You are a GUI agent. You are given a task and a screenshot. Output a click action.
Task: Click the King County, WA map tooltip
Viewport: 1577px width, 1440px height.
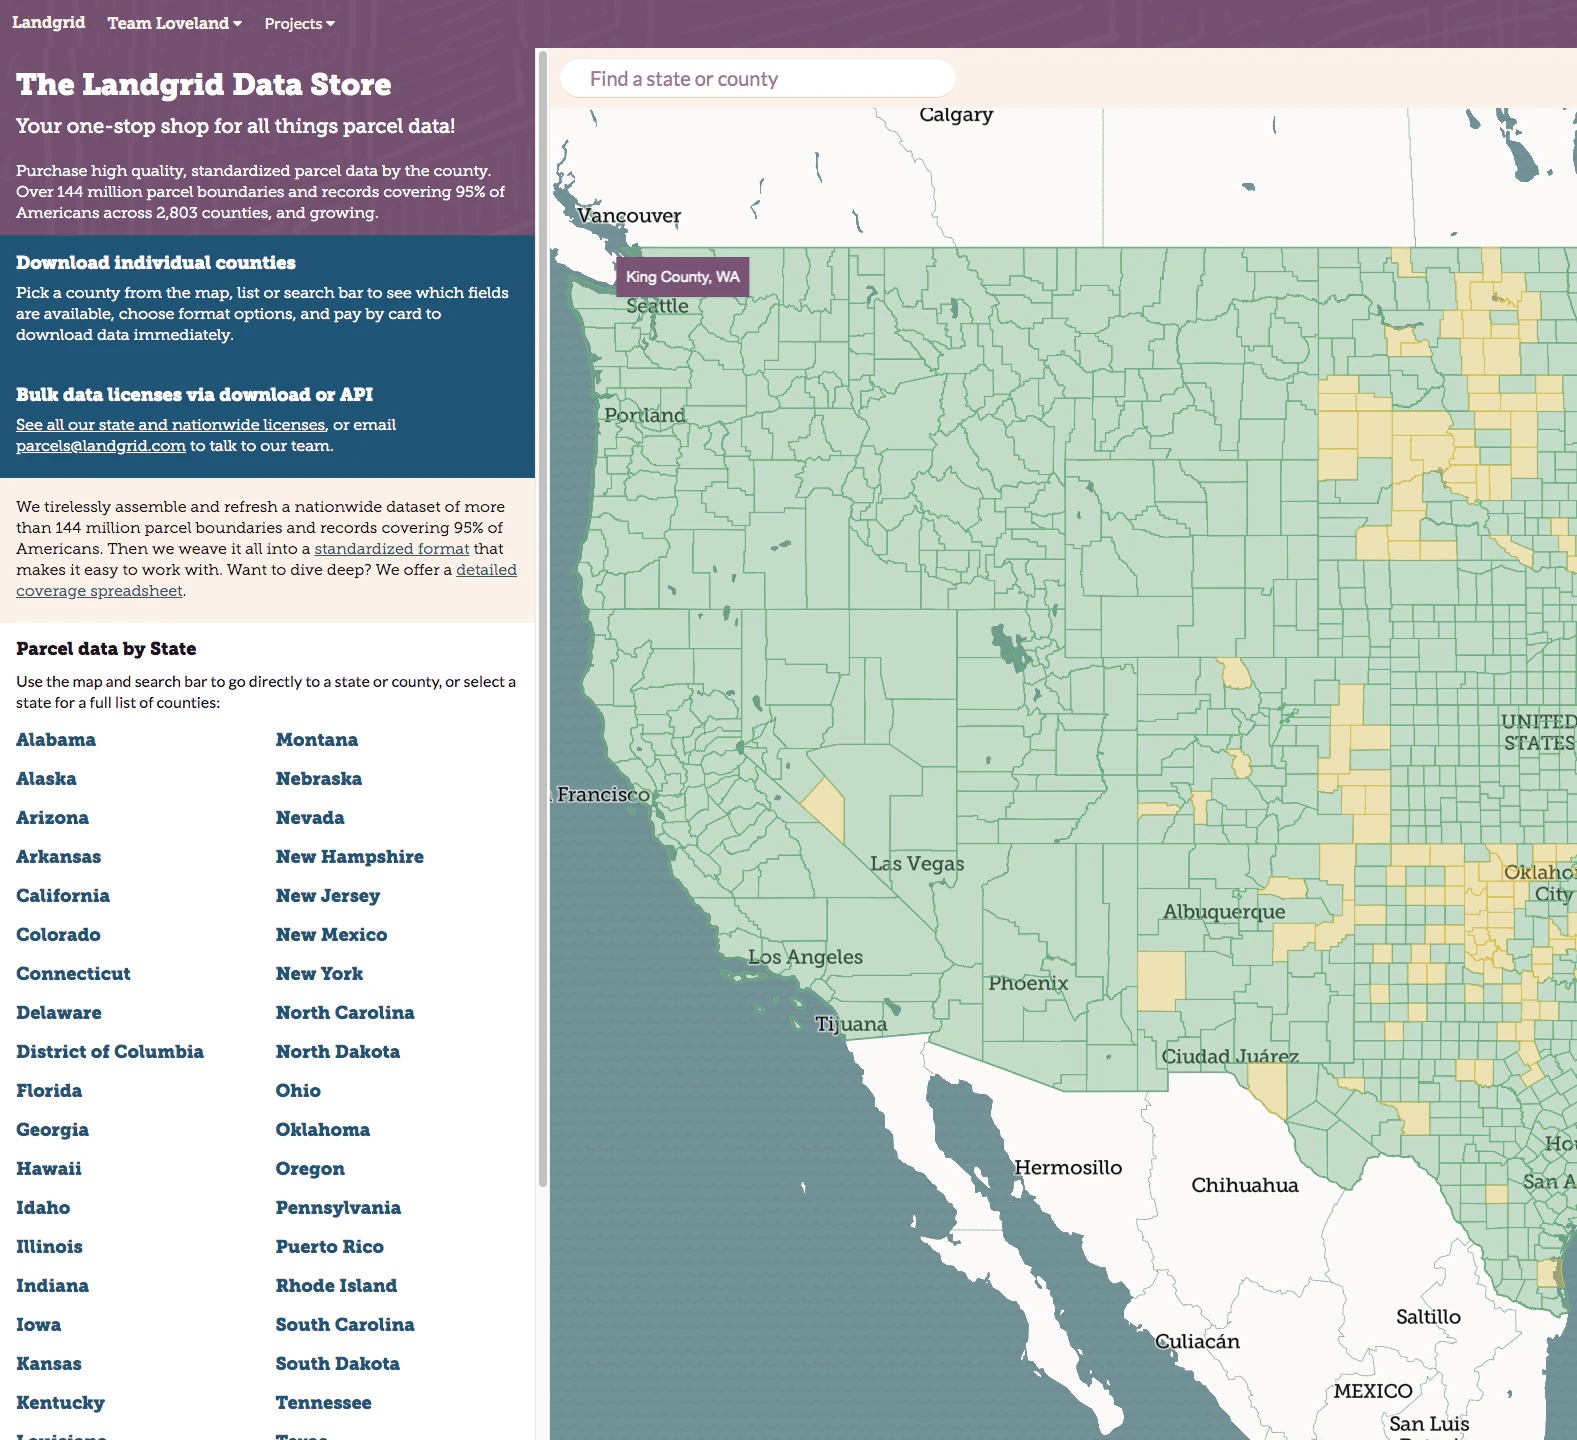683,277
